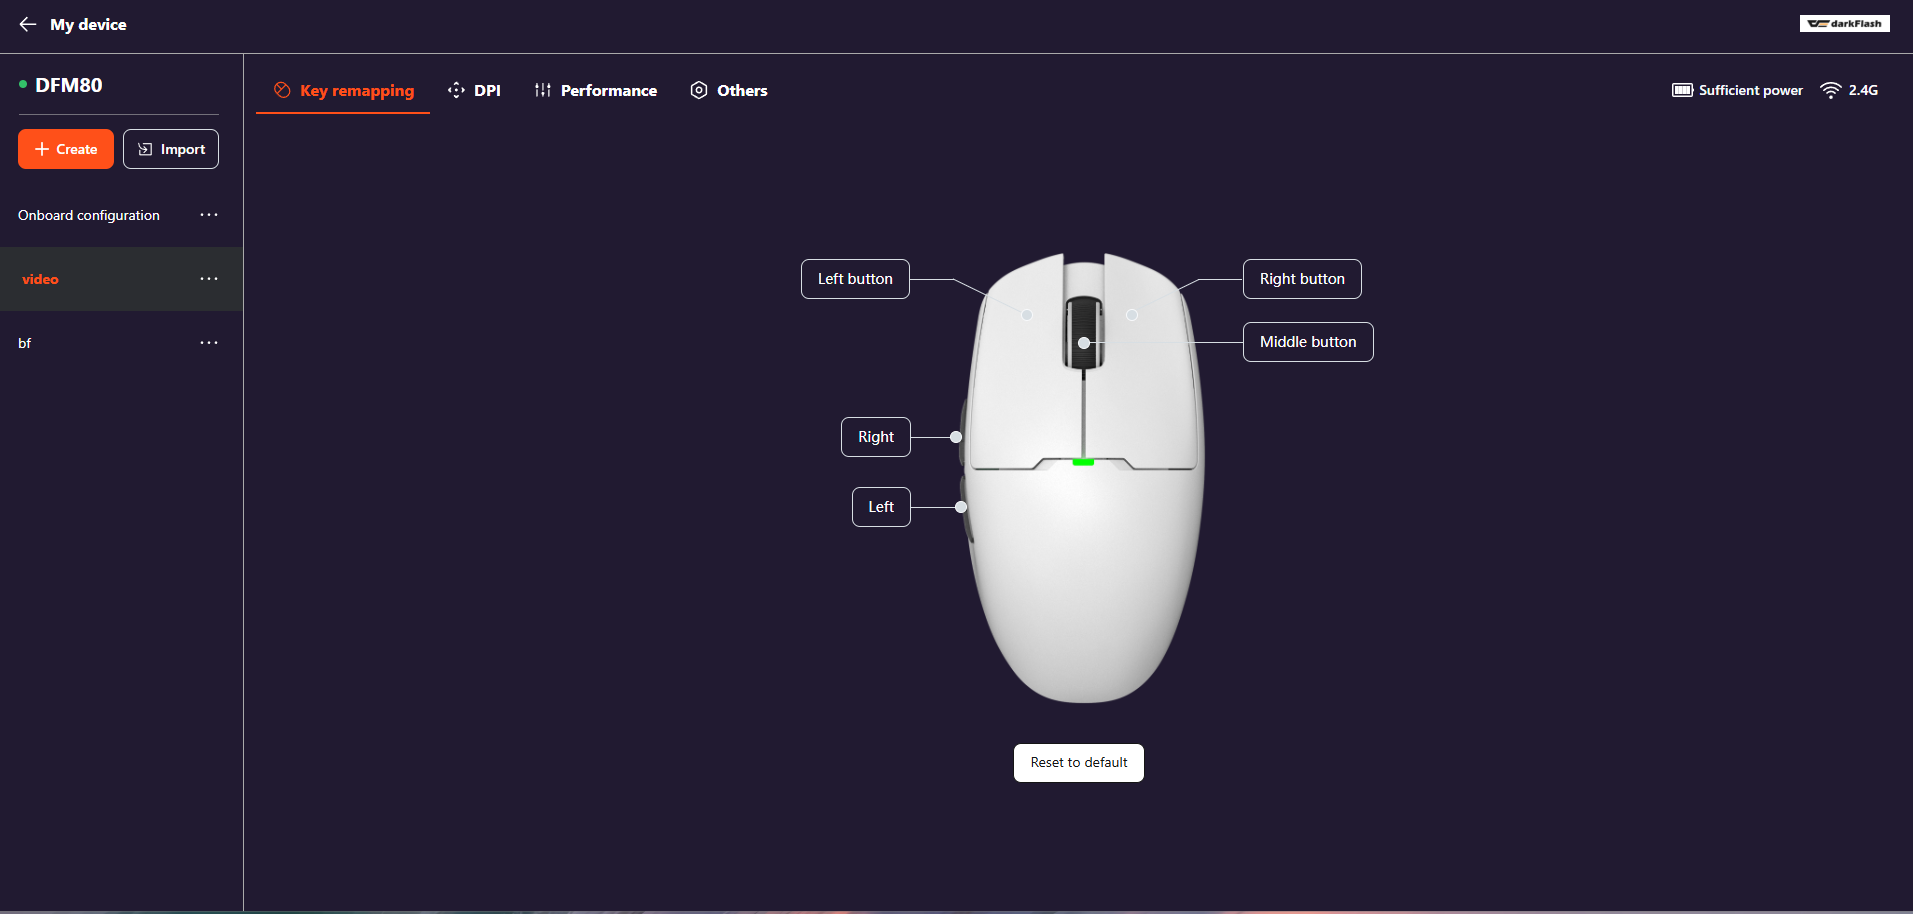1913x914 pixels.
Task: Click the battery Sufficient power icon
Action: [x=1682, y=90]
